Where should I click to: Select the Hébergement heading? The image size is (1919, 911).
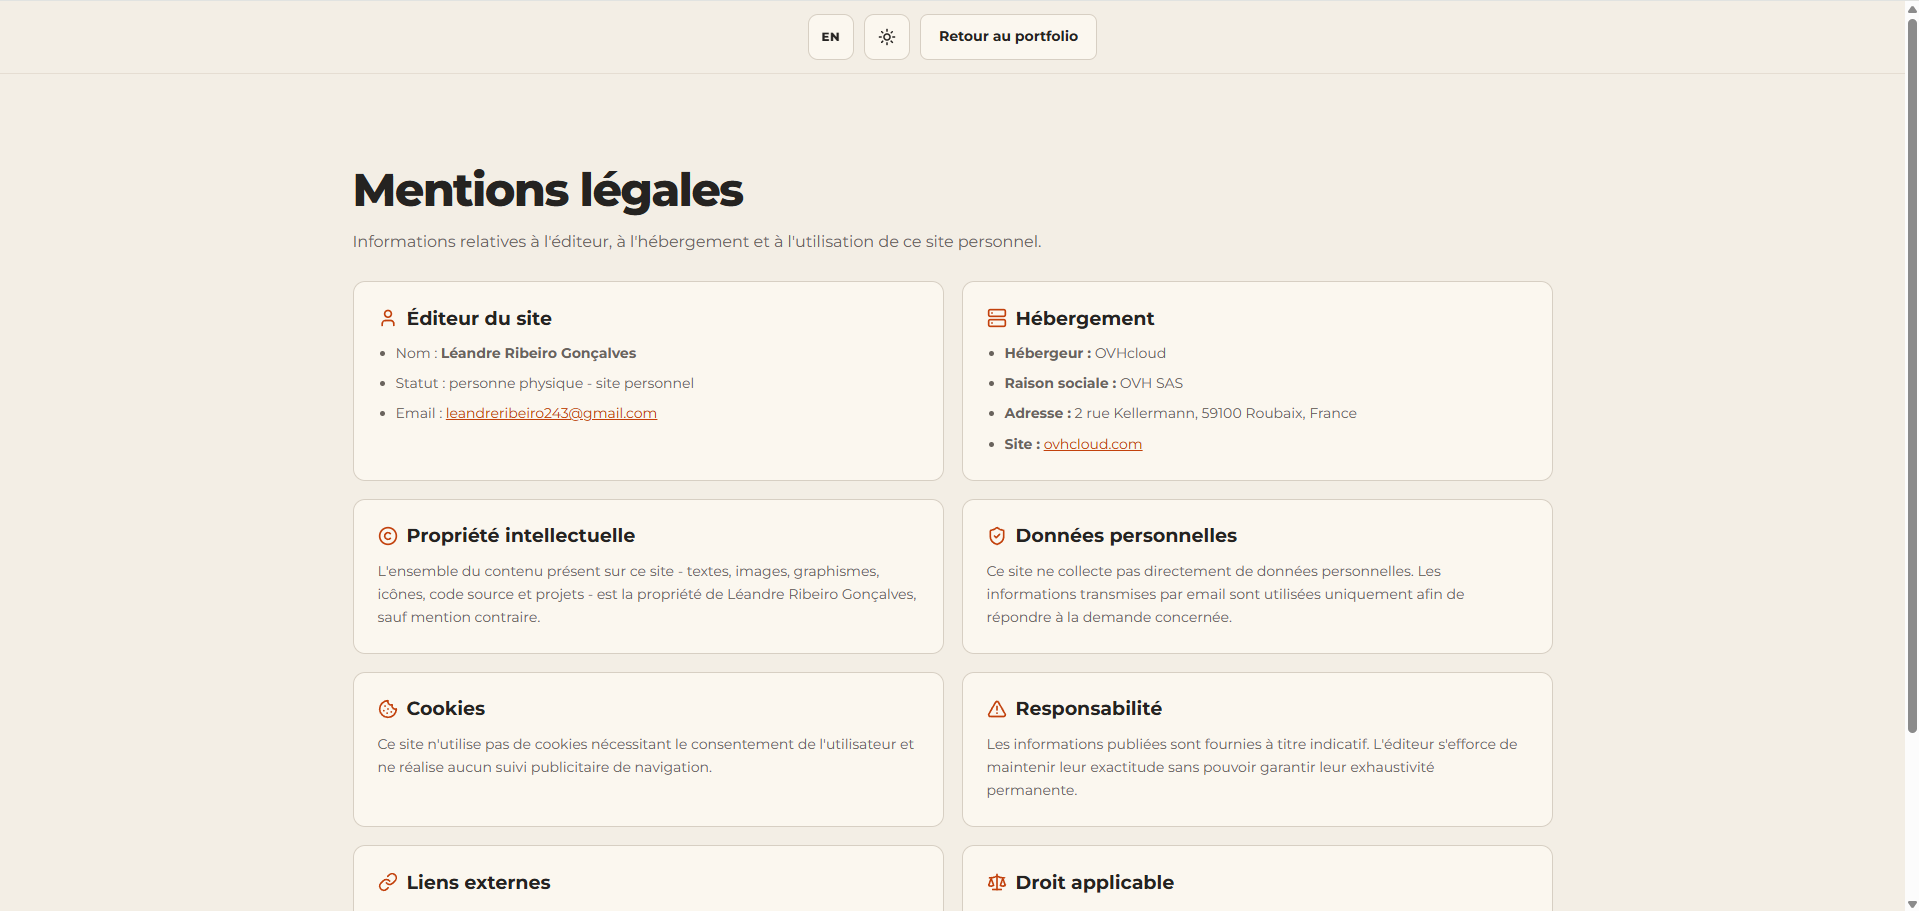[x=1085, y=318]
